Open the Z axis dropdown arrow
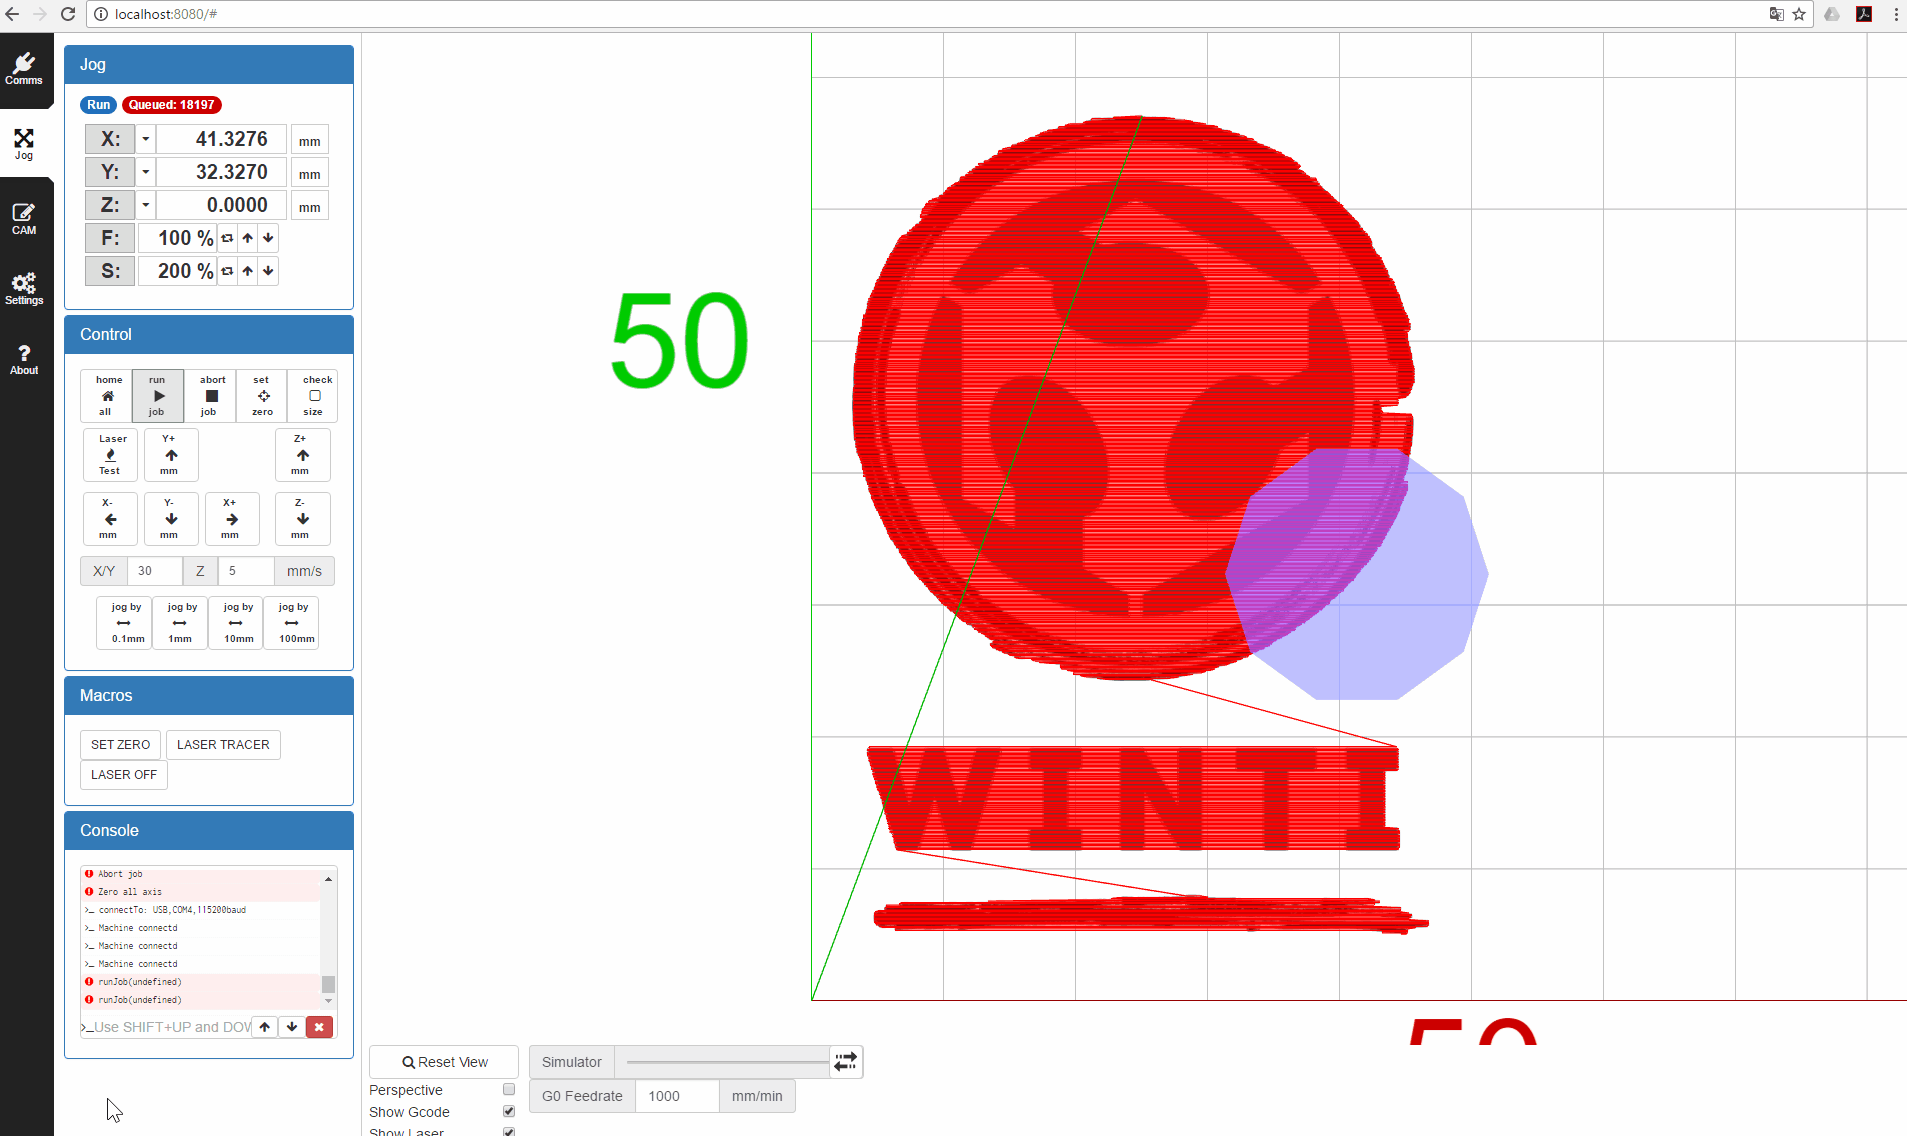This screenshot has height=1136, width=1907. click(146, 205)
